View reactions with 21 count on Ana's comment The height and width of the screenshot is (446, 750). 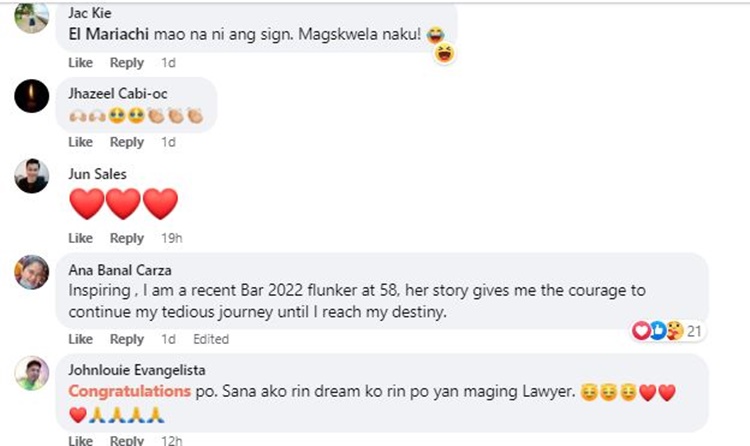[669, 331]
